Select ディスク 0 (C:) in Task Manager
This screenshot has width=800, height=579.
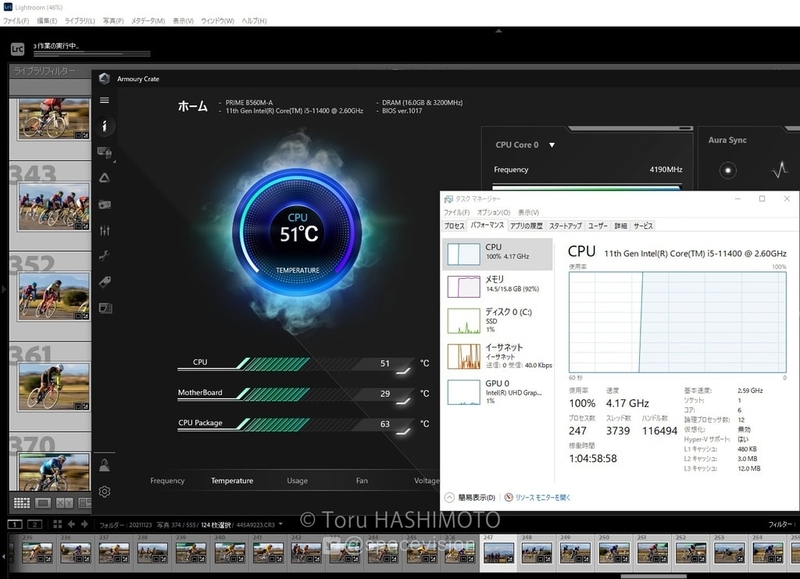pos(498,320)
